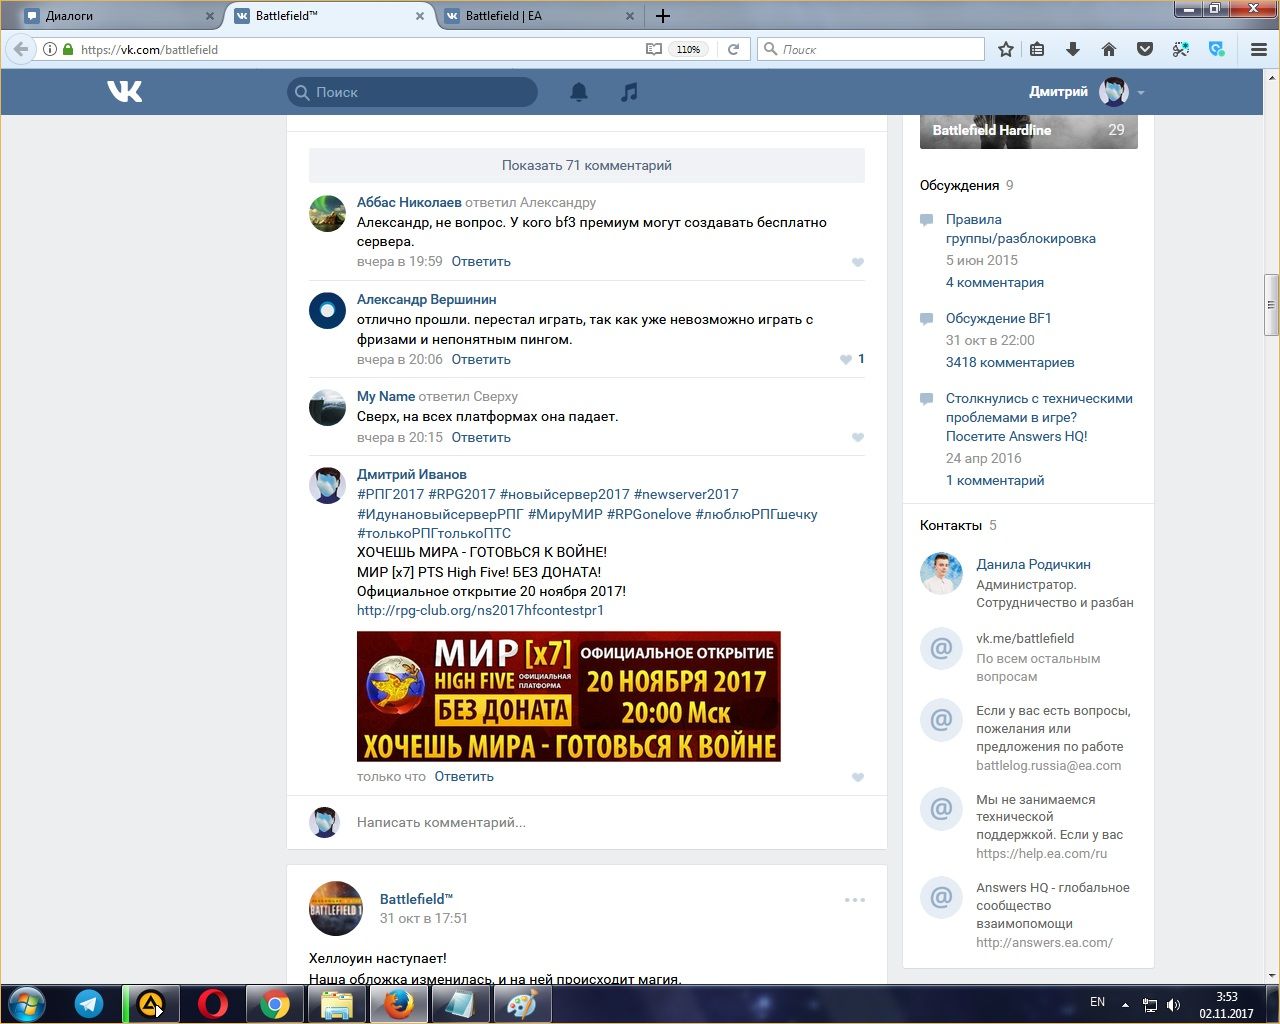This screenshot has height=1024, width=1280.
Task: Close the Диалоги tab
Action: pos(209,16)
